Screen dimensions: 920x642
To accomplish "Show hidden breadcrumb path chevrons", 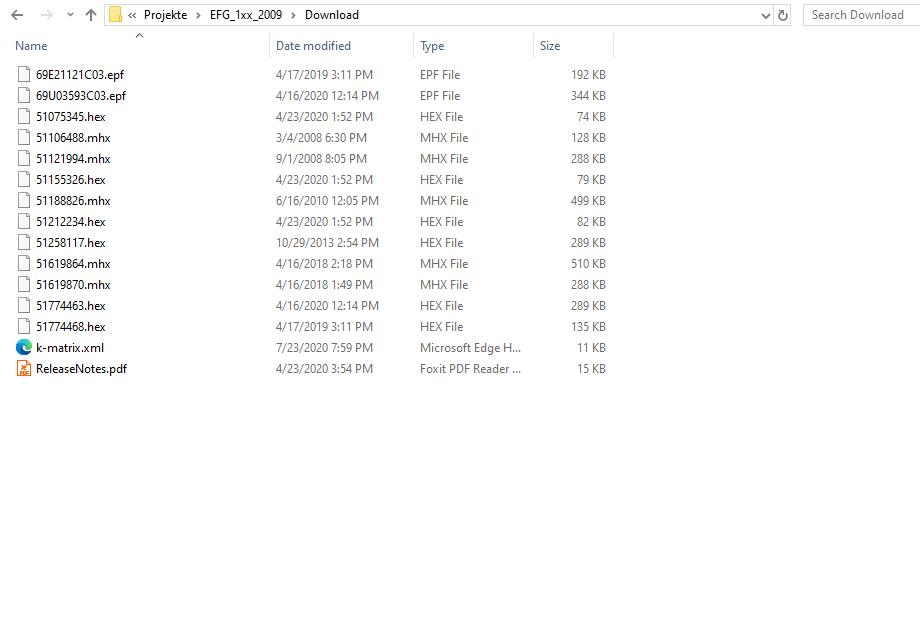I will pyautogui.click(x=132, y=15).
